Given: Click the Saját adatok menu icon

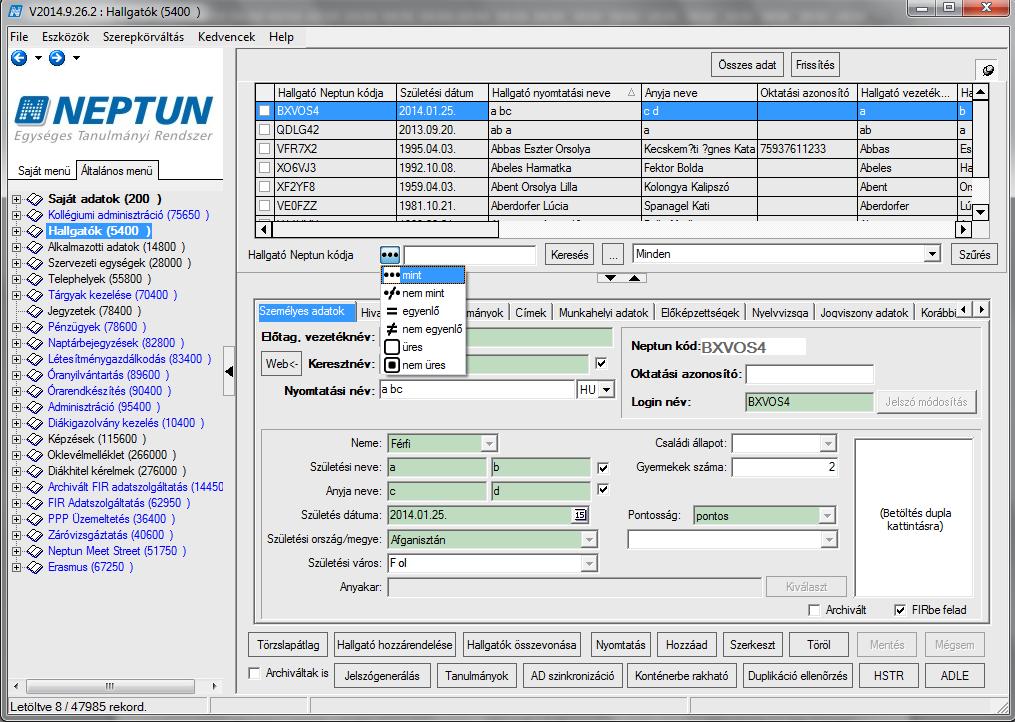Looking at the screenshot, I should click(x=35, y=199).
